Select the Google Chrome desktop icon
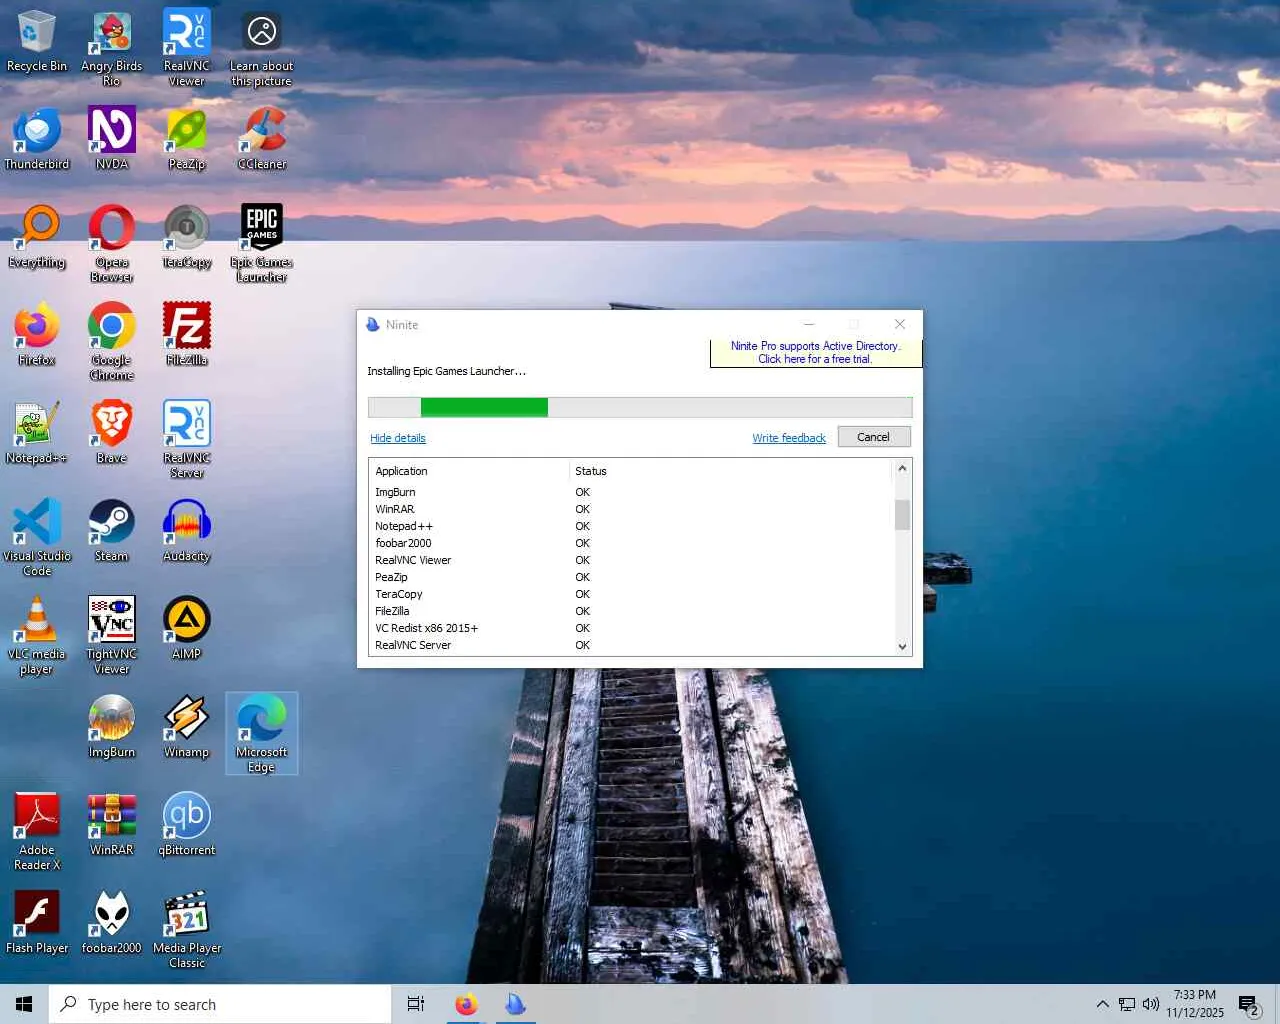 (x=112, y=342)
